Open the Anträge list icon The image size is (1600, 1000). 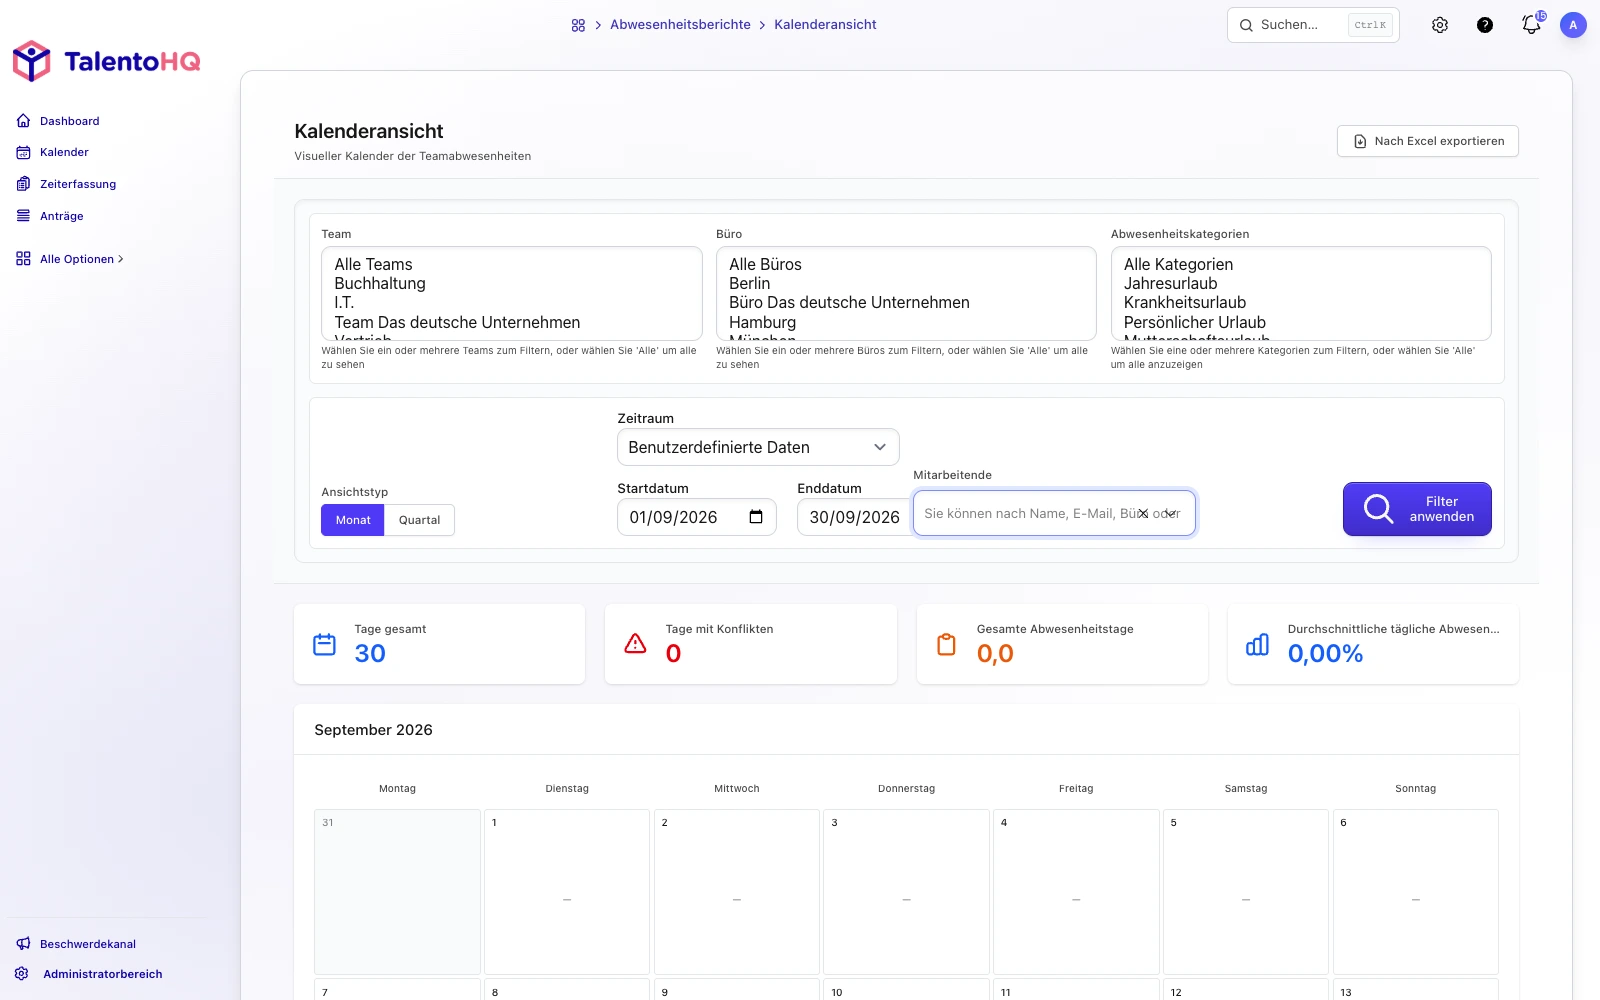coord(23,216)
